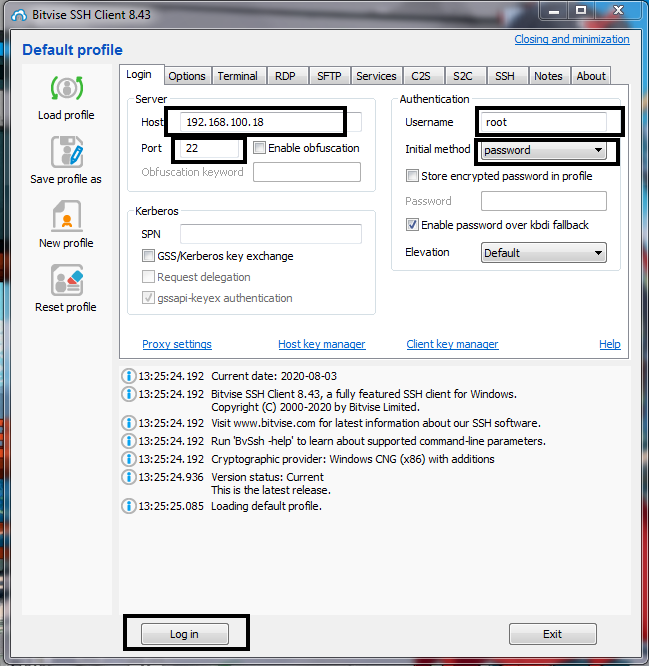Click the Obfuscation keyword field
The height and width of the screenshot is (666, 649).
click(x=307, y=172)
